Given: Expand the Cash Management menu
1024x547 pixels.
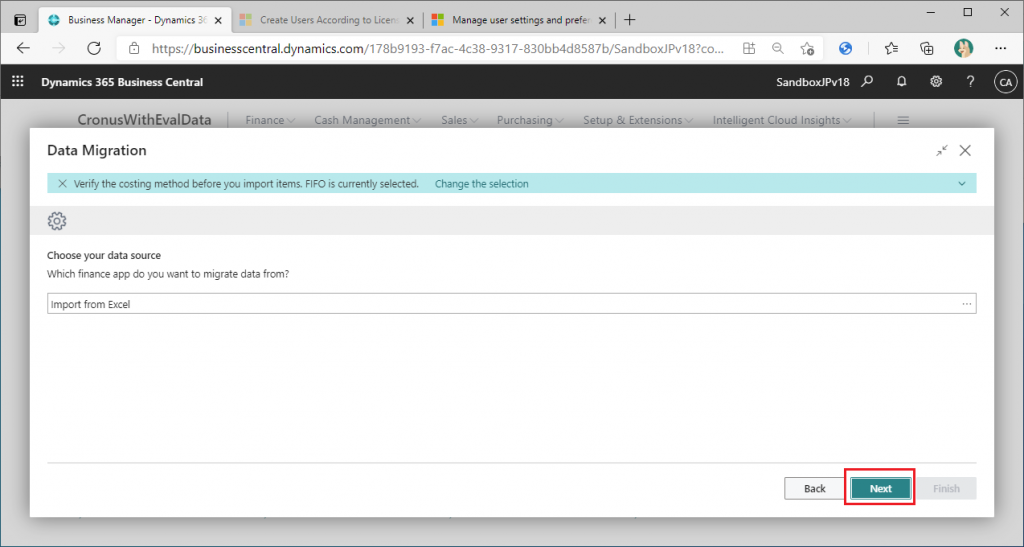Looking at the screenshot, I should [367, 120].
